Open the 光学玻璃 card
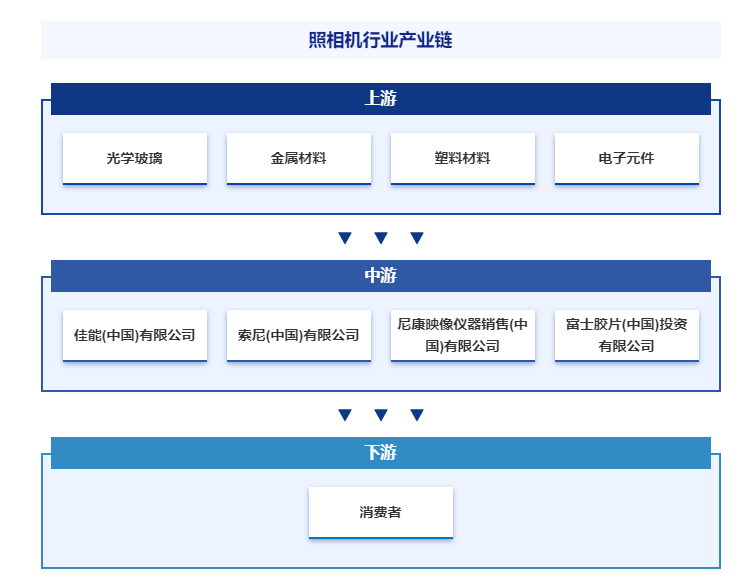Image resolution: width=740 pixels, height=581 pixels. (135, 159)
